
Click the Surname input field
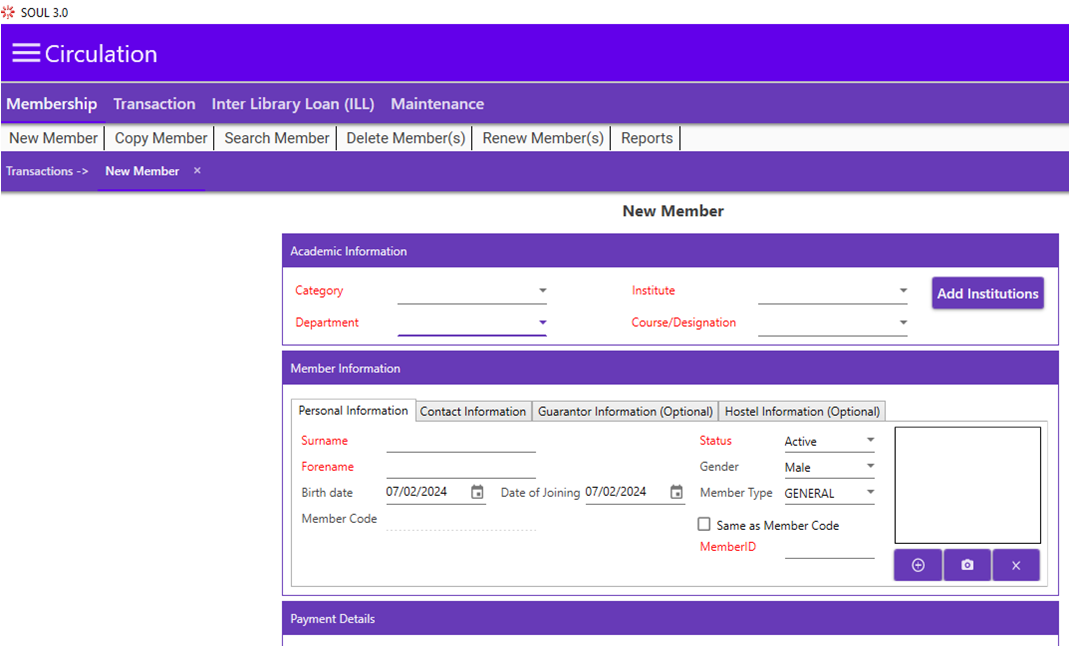[x=461, y=442]
